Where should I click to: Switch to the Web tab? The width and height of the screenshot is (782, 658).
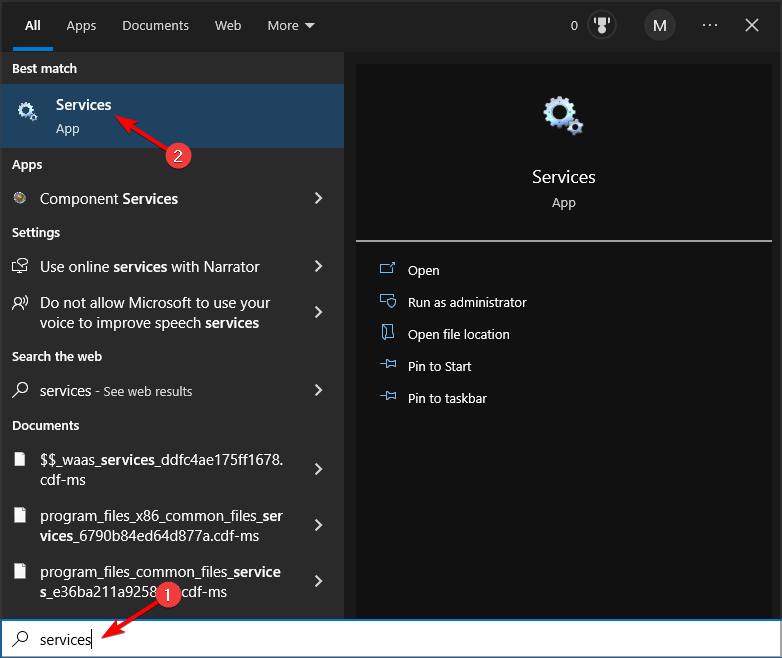pos(228,25)
